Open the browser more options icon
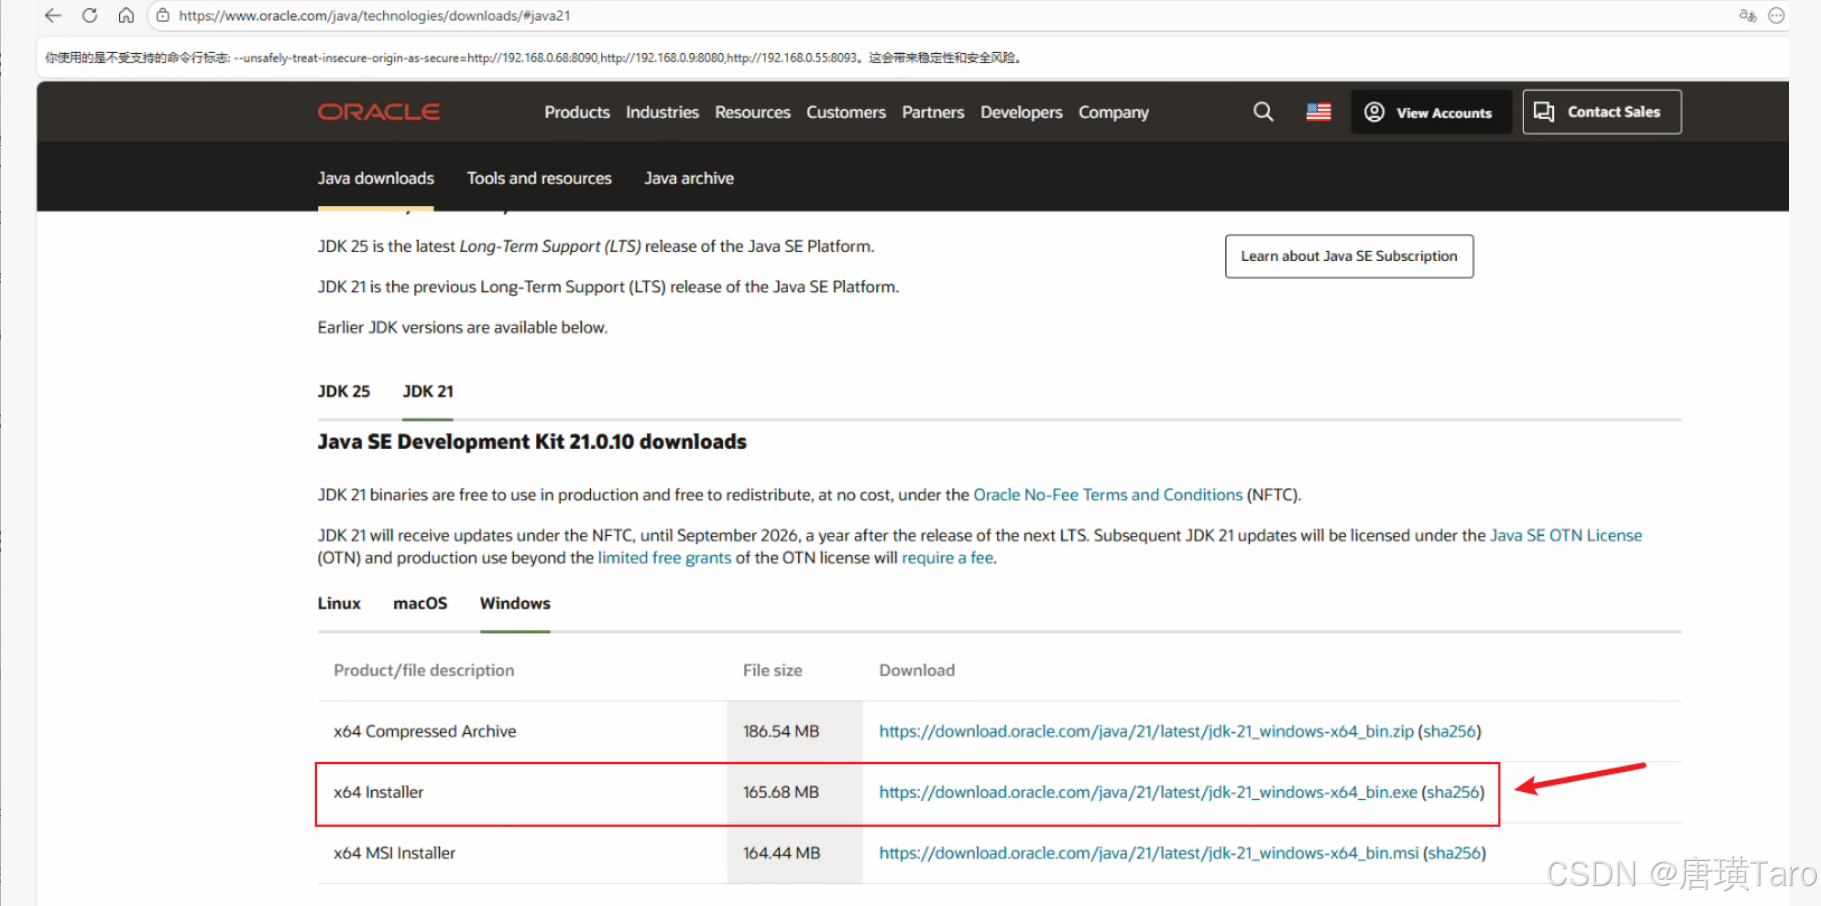 pos(1777,16)
